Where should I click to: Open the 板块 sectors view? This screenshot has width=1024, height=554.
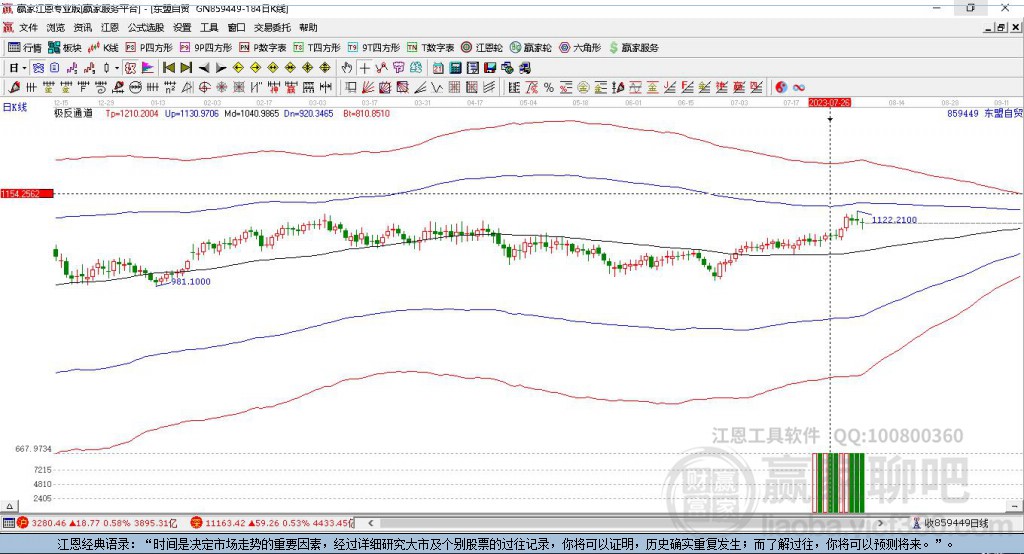tap(65, 48)
